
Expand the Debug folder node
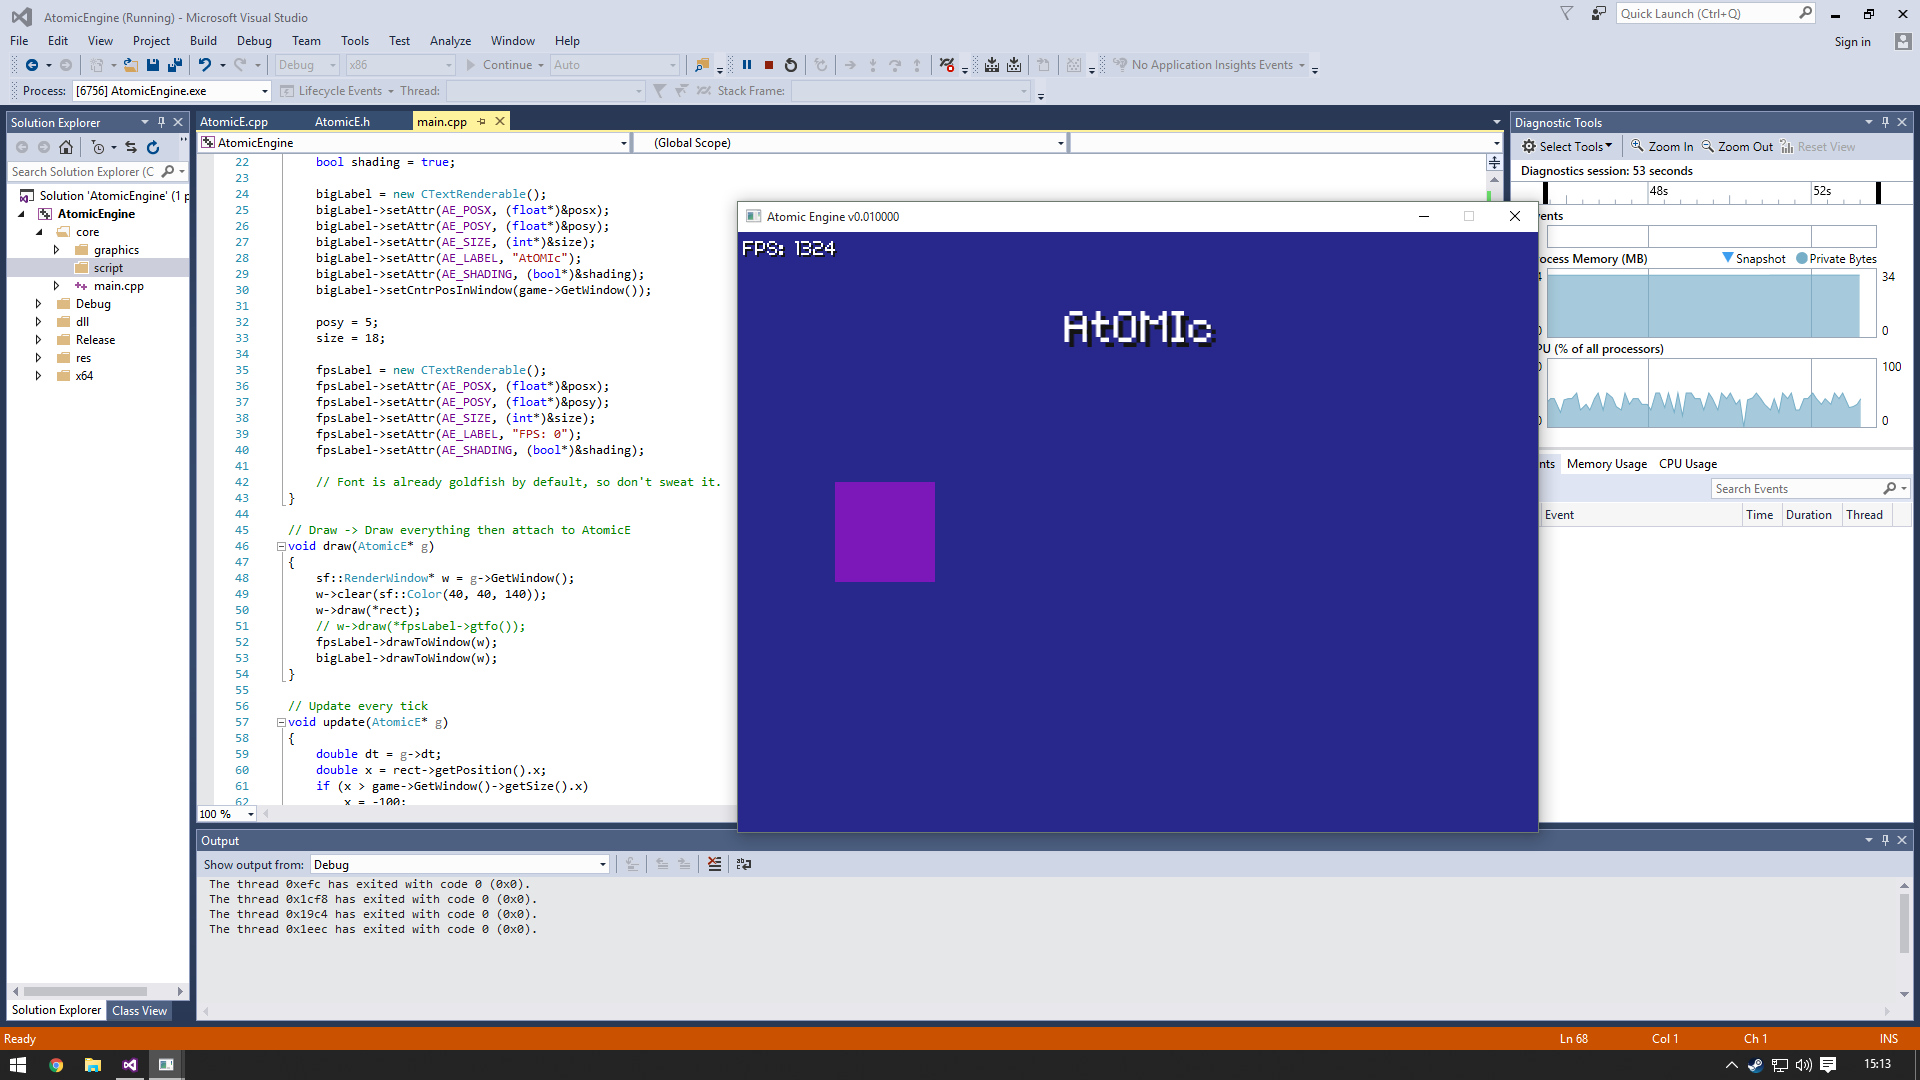(x=39, y=304)
